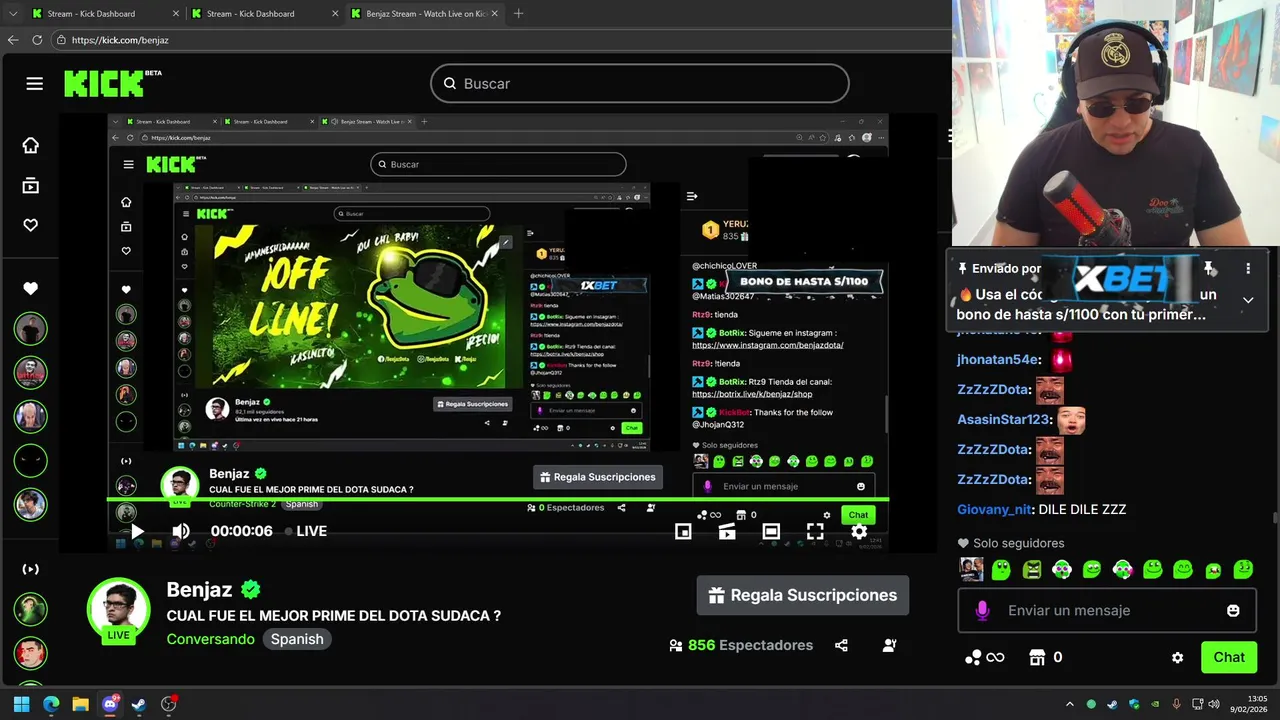Open Steam from taskbar
Screen dimensions: 1280x720
point(139,704)
